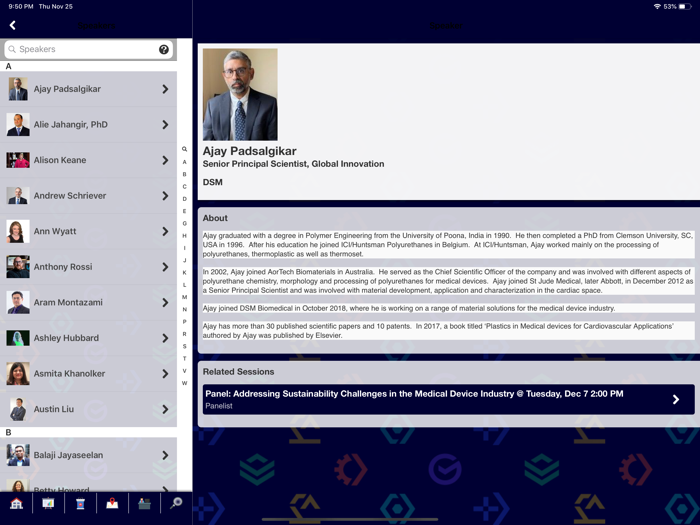Click Ajay Padsalgikar's large profile photo
Viewport: 700px width, 525px height.
[x=240, y=94]
